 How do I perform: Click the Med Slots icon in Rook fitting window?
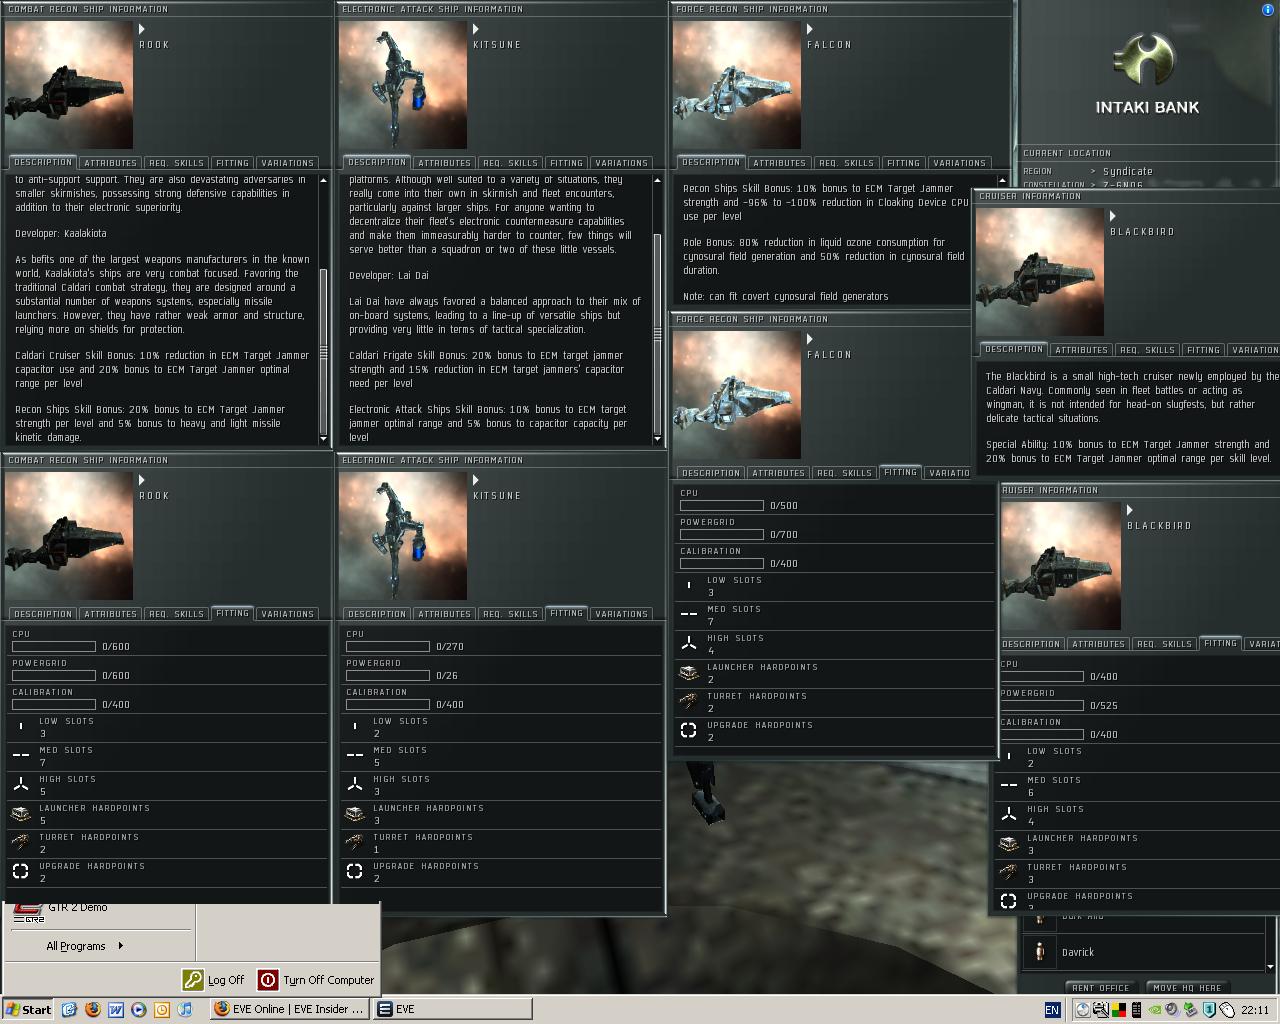pyautogui.click(x=21, y=756)
